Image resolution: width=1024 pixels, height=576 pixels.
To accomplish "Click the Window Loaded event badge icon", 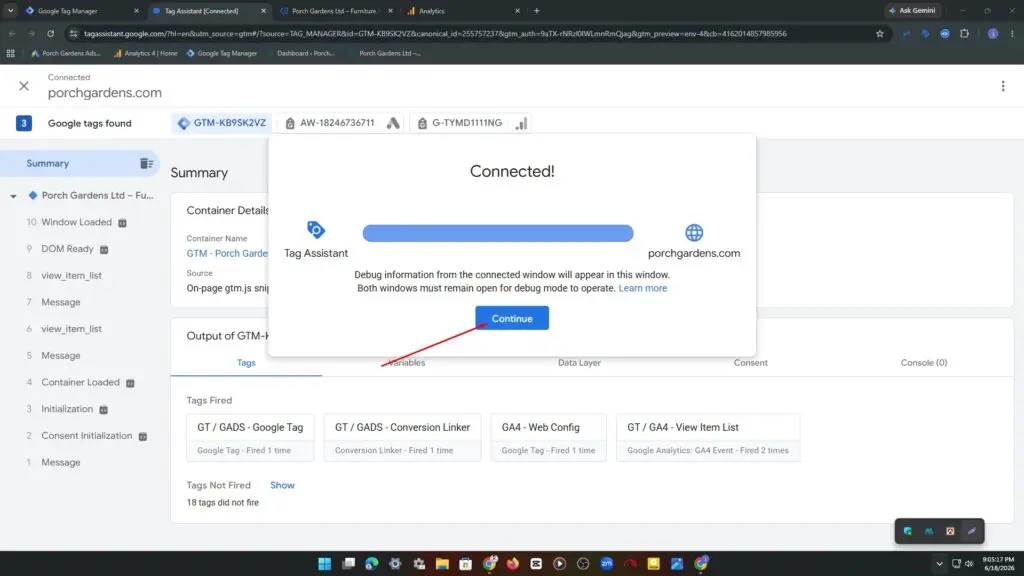I will click(x=122, y=223).
